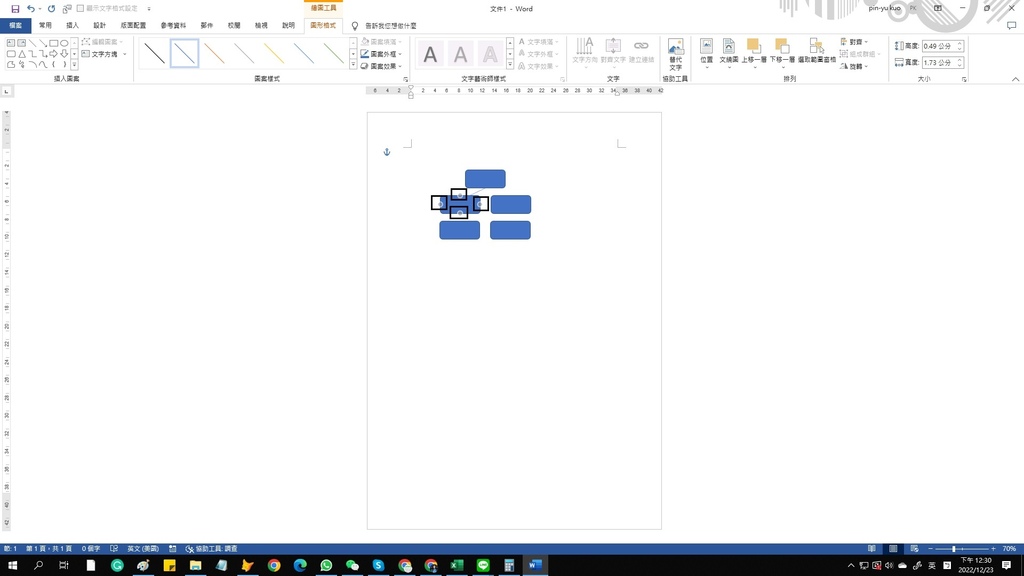Open the Customize Quick Access Toolbar arrow
Viewport: 1024px width, 576px height.
(149, 9)
